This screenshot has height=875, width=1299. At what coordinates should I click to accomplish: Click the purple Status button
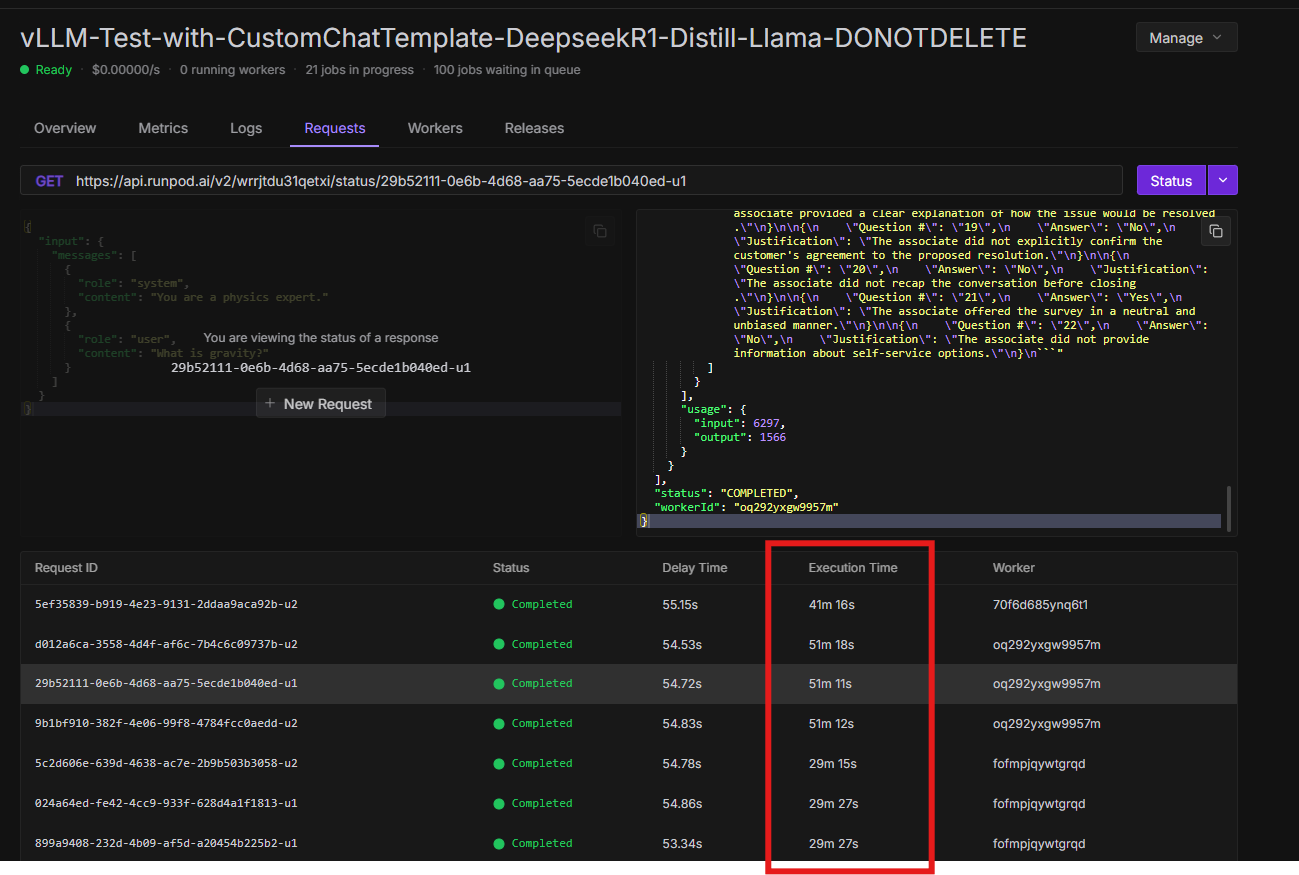coord(1171,181)
